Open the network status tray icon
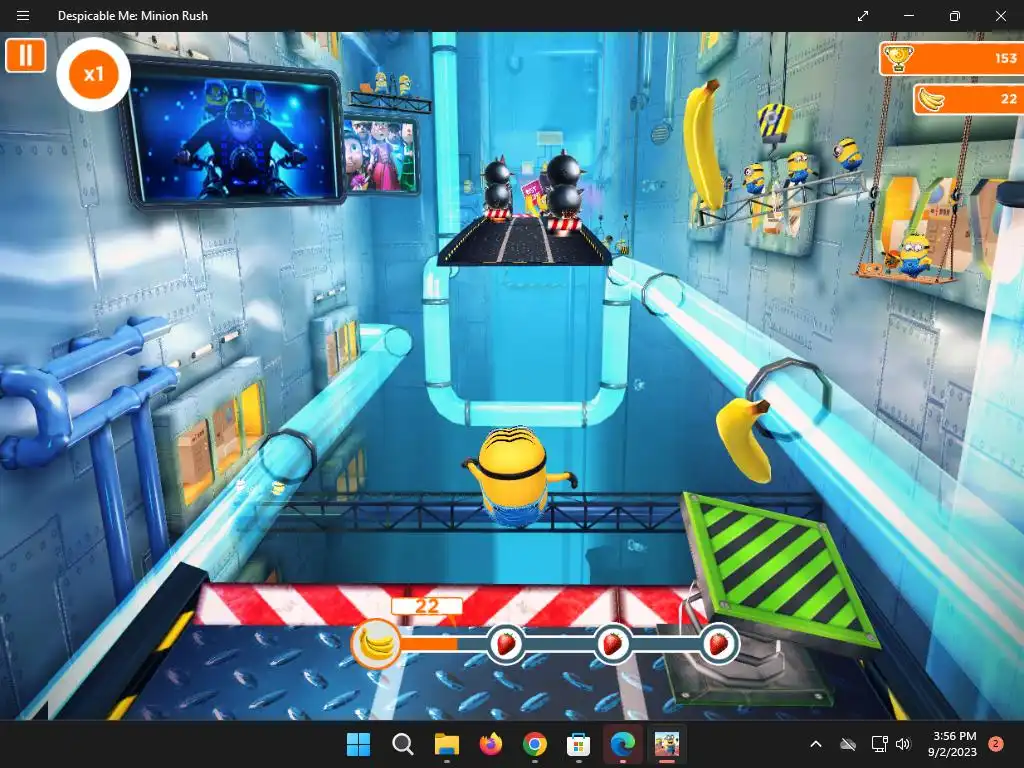The width and height of the screenshot is (1024, 768). (x=879, y=744)
